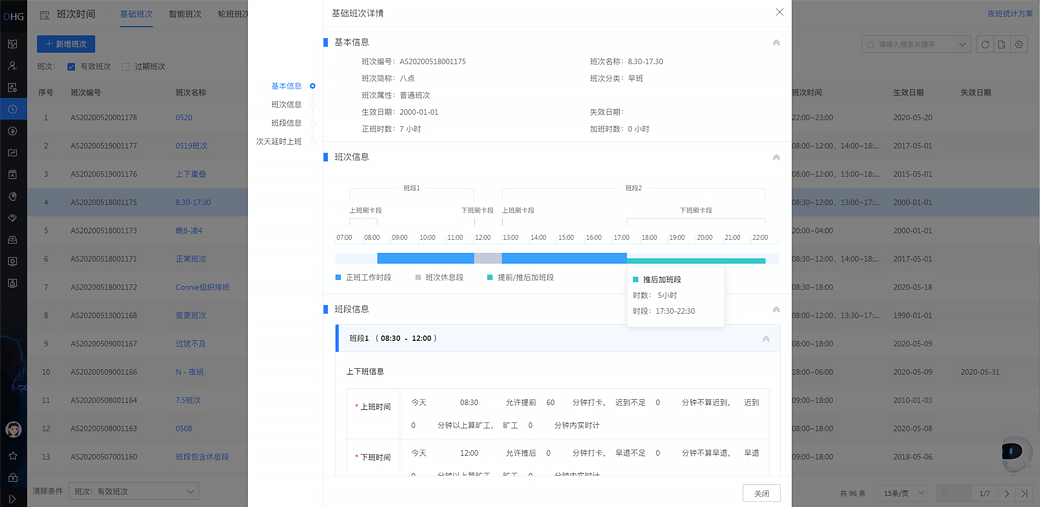Image resolution: width=1040 pixels, height=507 pixels.
Task: Jump to 班段信息 in the anchor navigation
Action: 286,123
